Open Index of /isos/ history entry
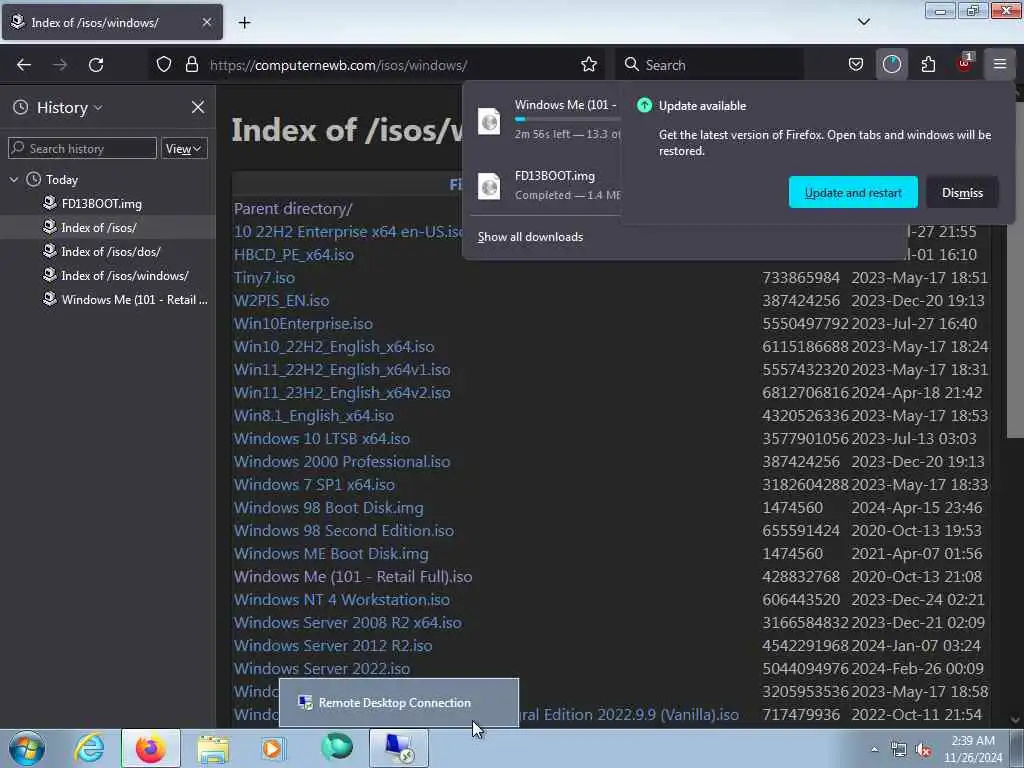This screenshot has height=768, width=1024. coord(99,227)
